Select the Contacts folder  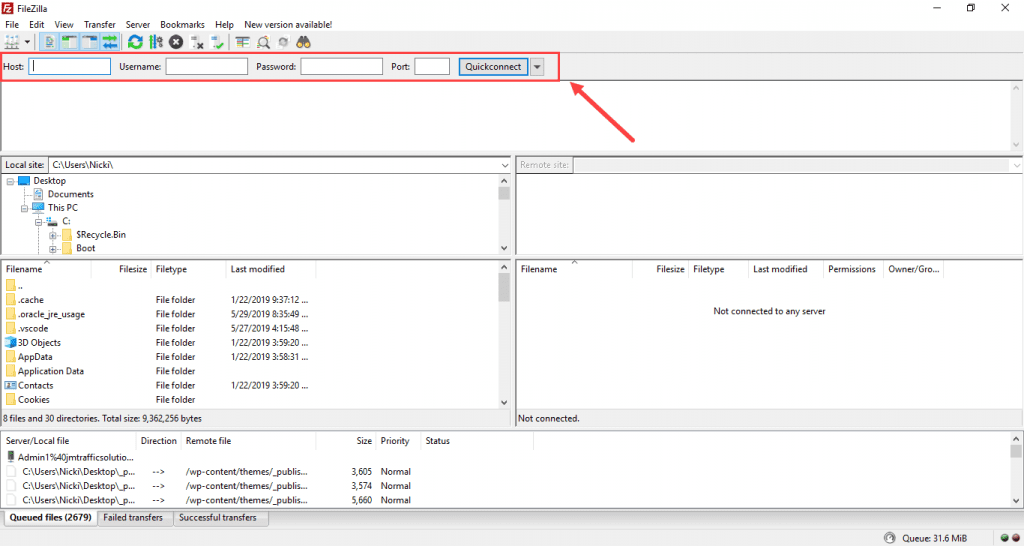35,386
